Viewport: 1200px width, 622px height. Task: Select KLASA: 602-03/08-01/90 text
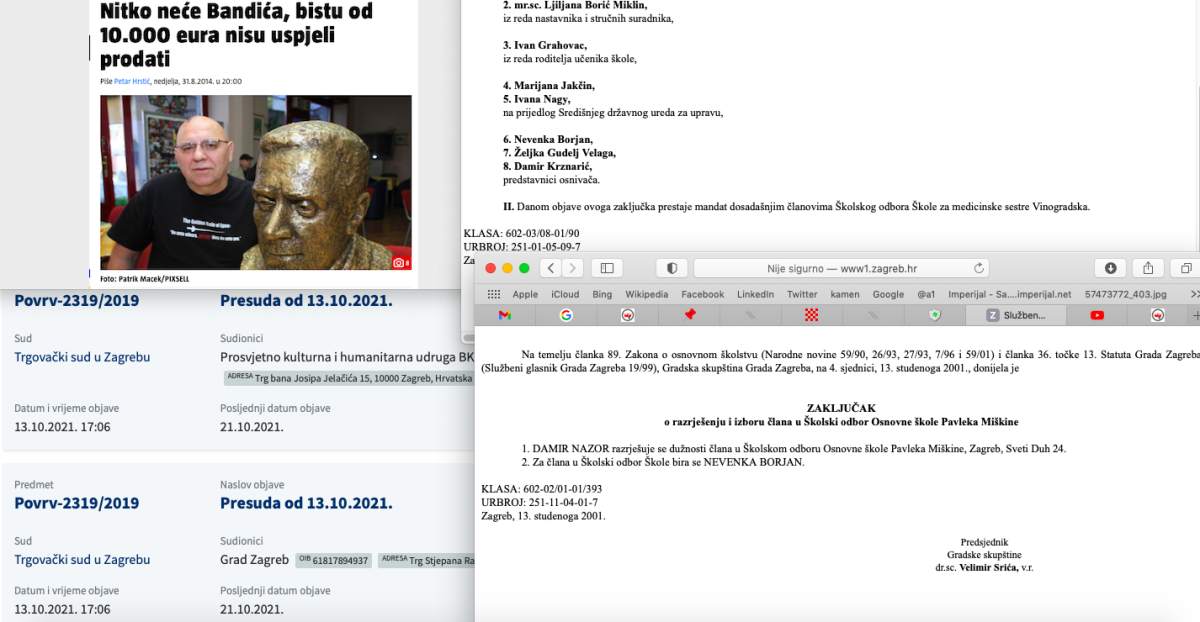[522, 233]
